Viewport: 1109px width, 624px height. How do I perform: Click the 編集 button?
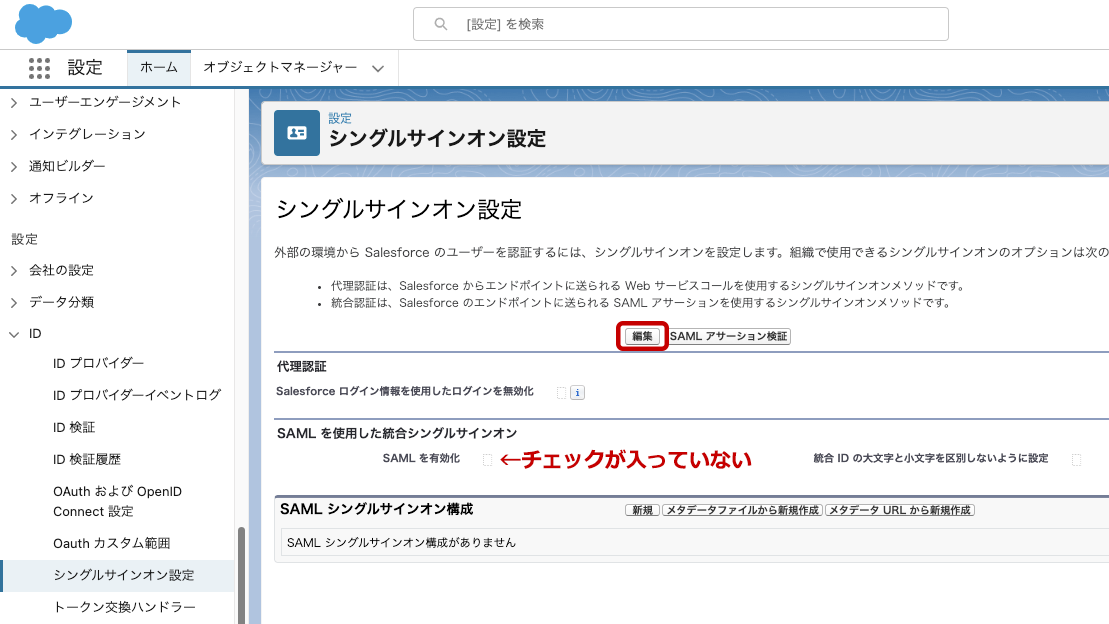(x=642, y=337)
